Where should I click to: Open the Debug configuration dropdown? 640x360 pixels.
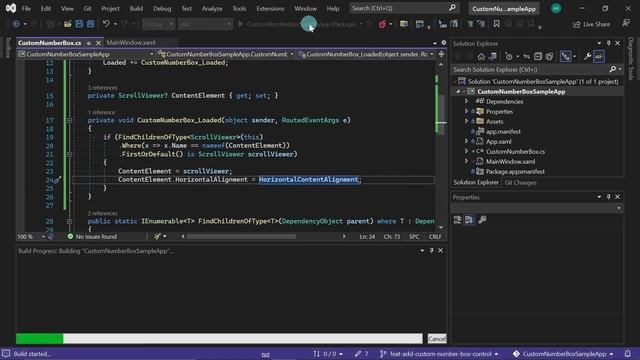point(158,24)
